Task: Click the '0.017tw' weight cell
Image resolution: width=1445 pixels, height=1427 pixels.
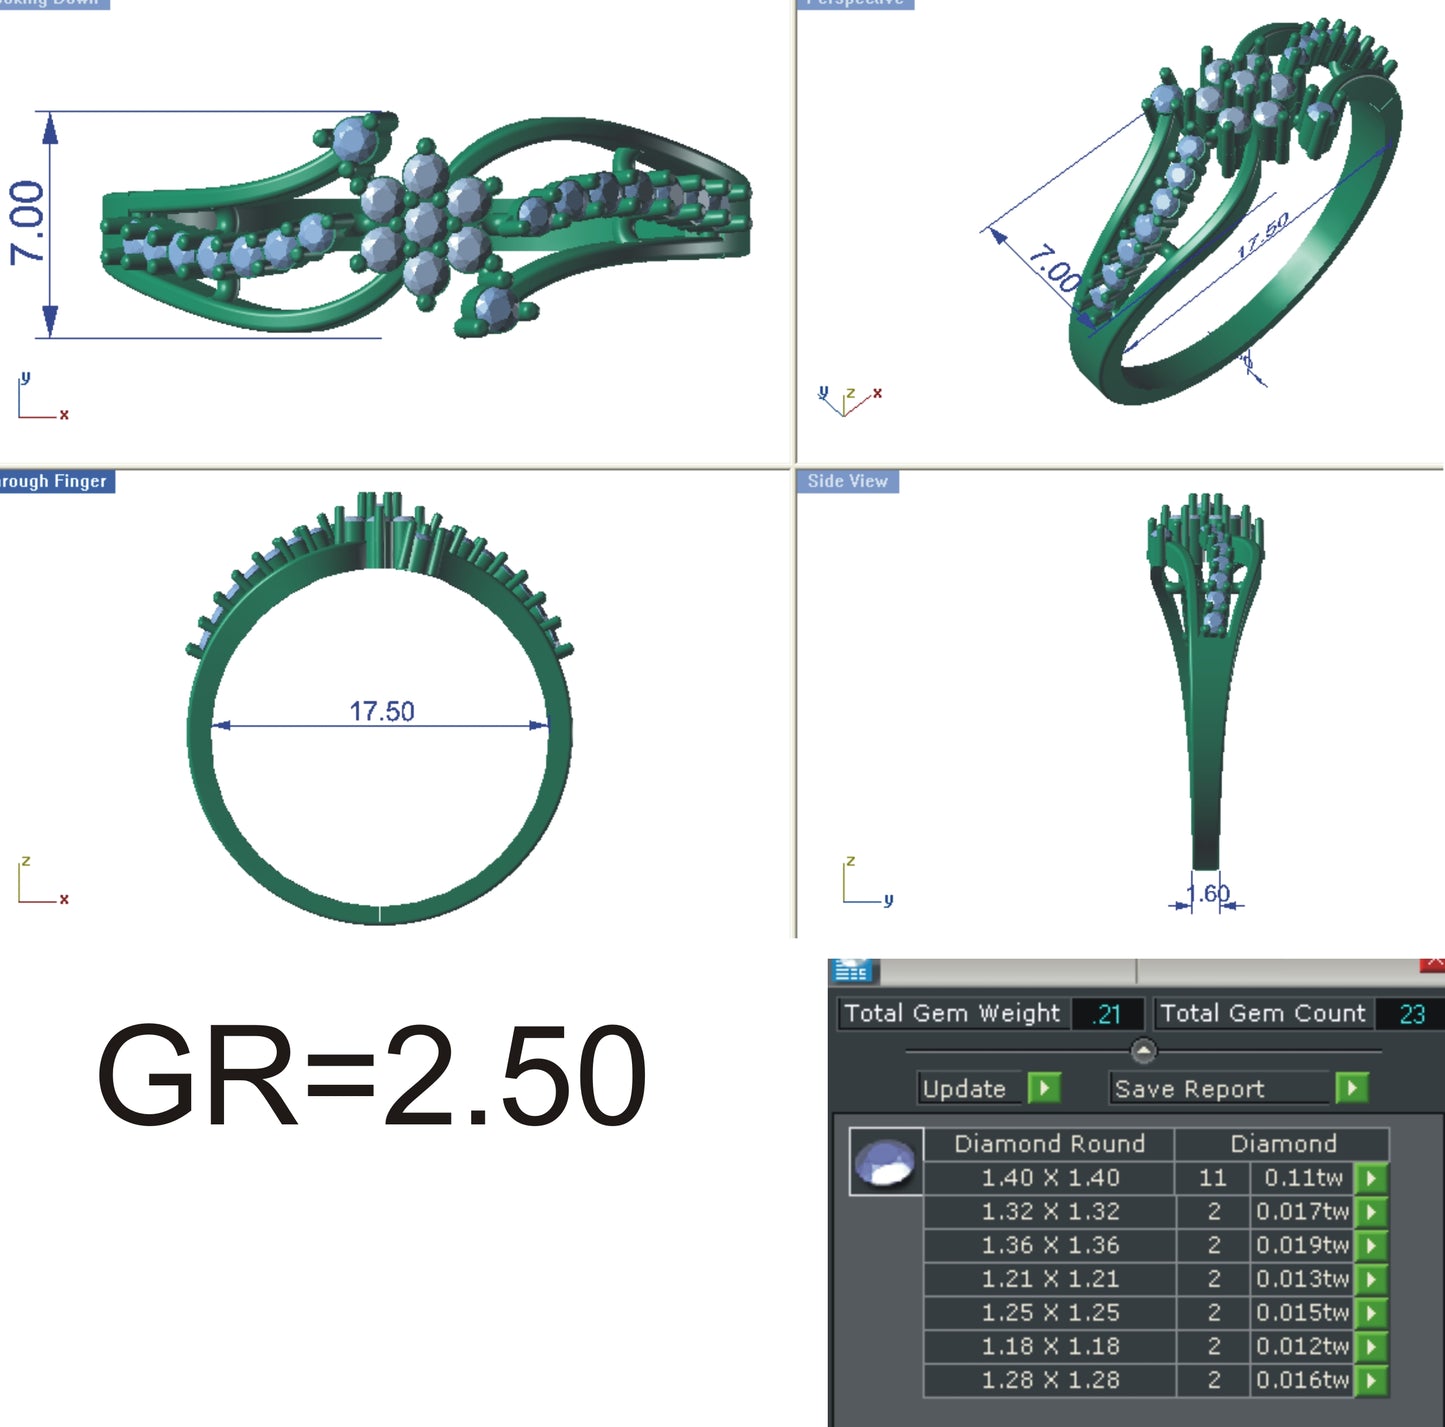Action: [1302, 1212]
